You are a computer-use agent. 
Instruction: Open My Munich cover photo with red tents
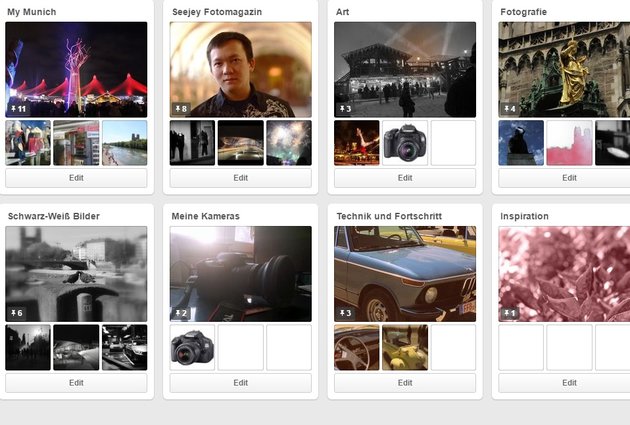(x=76, y=69)
